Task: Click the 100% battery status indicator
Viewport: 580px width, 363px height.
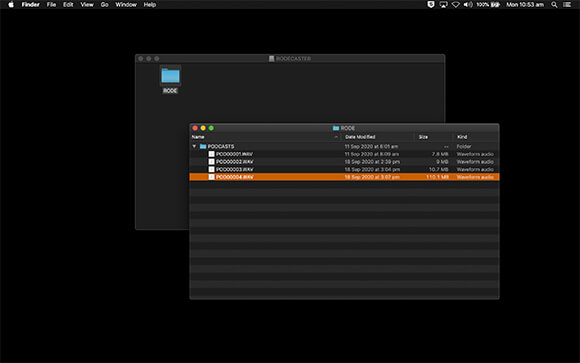Action: coord(488,4)
